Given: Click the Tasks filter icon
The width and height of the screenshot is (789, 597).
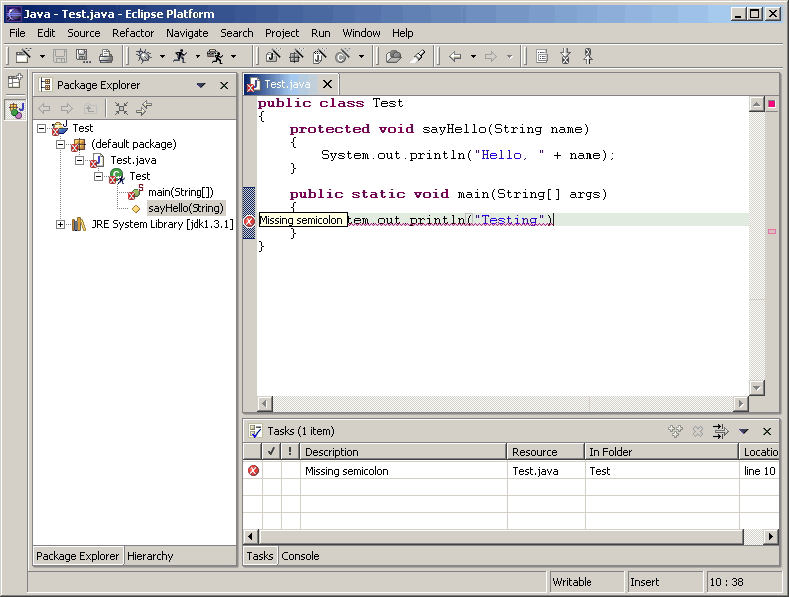Looking at the screenshot, I should (x=720, y=431).
